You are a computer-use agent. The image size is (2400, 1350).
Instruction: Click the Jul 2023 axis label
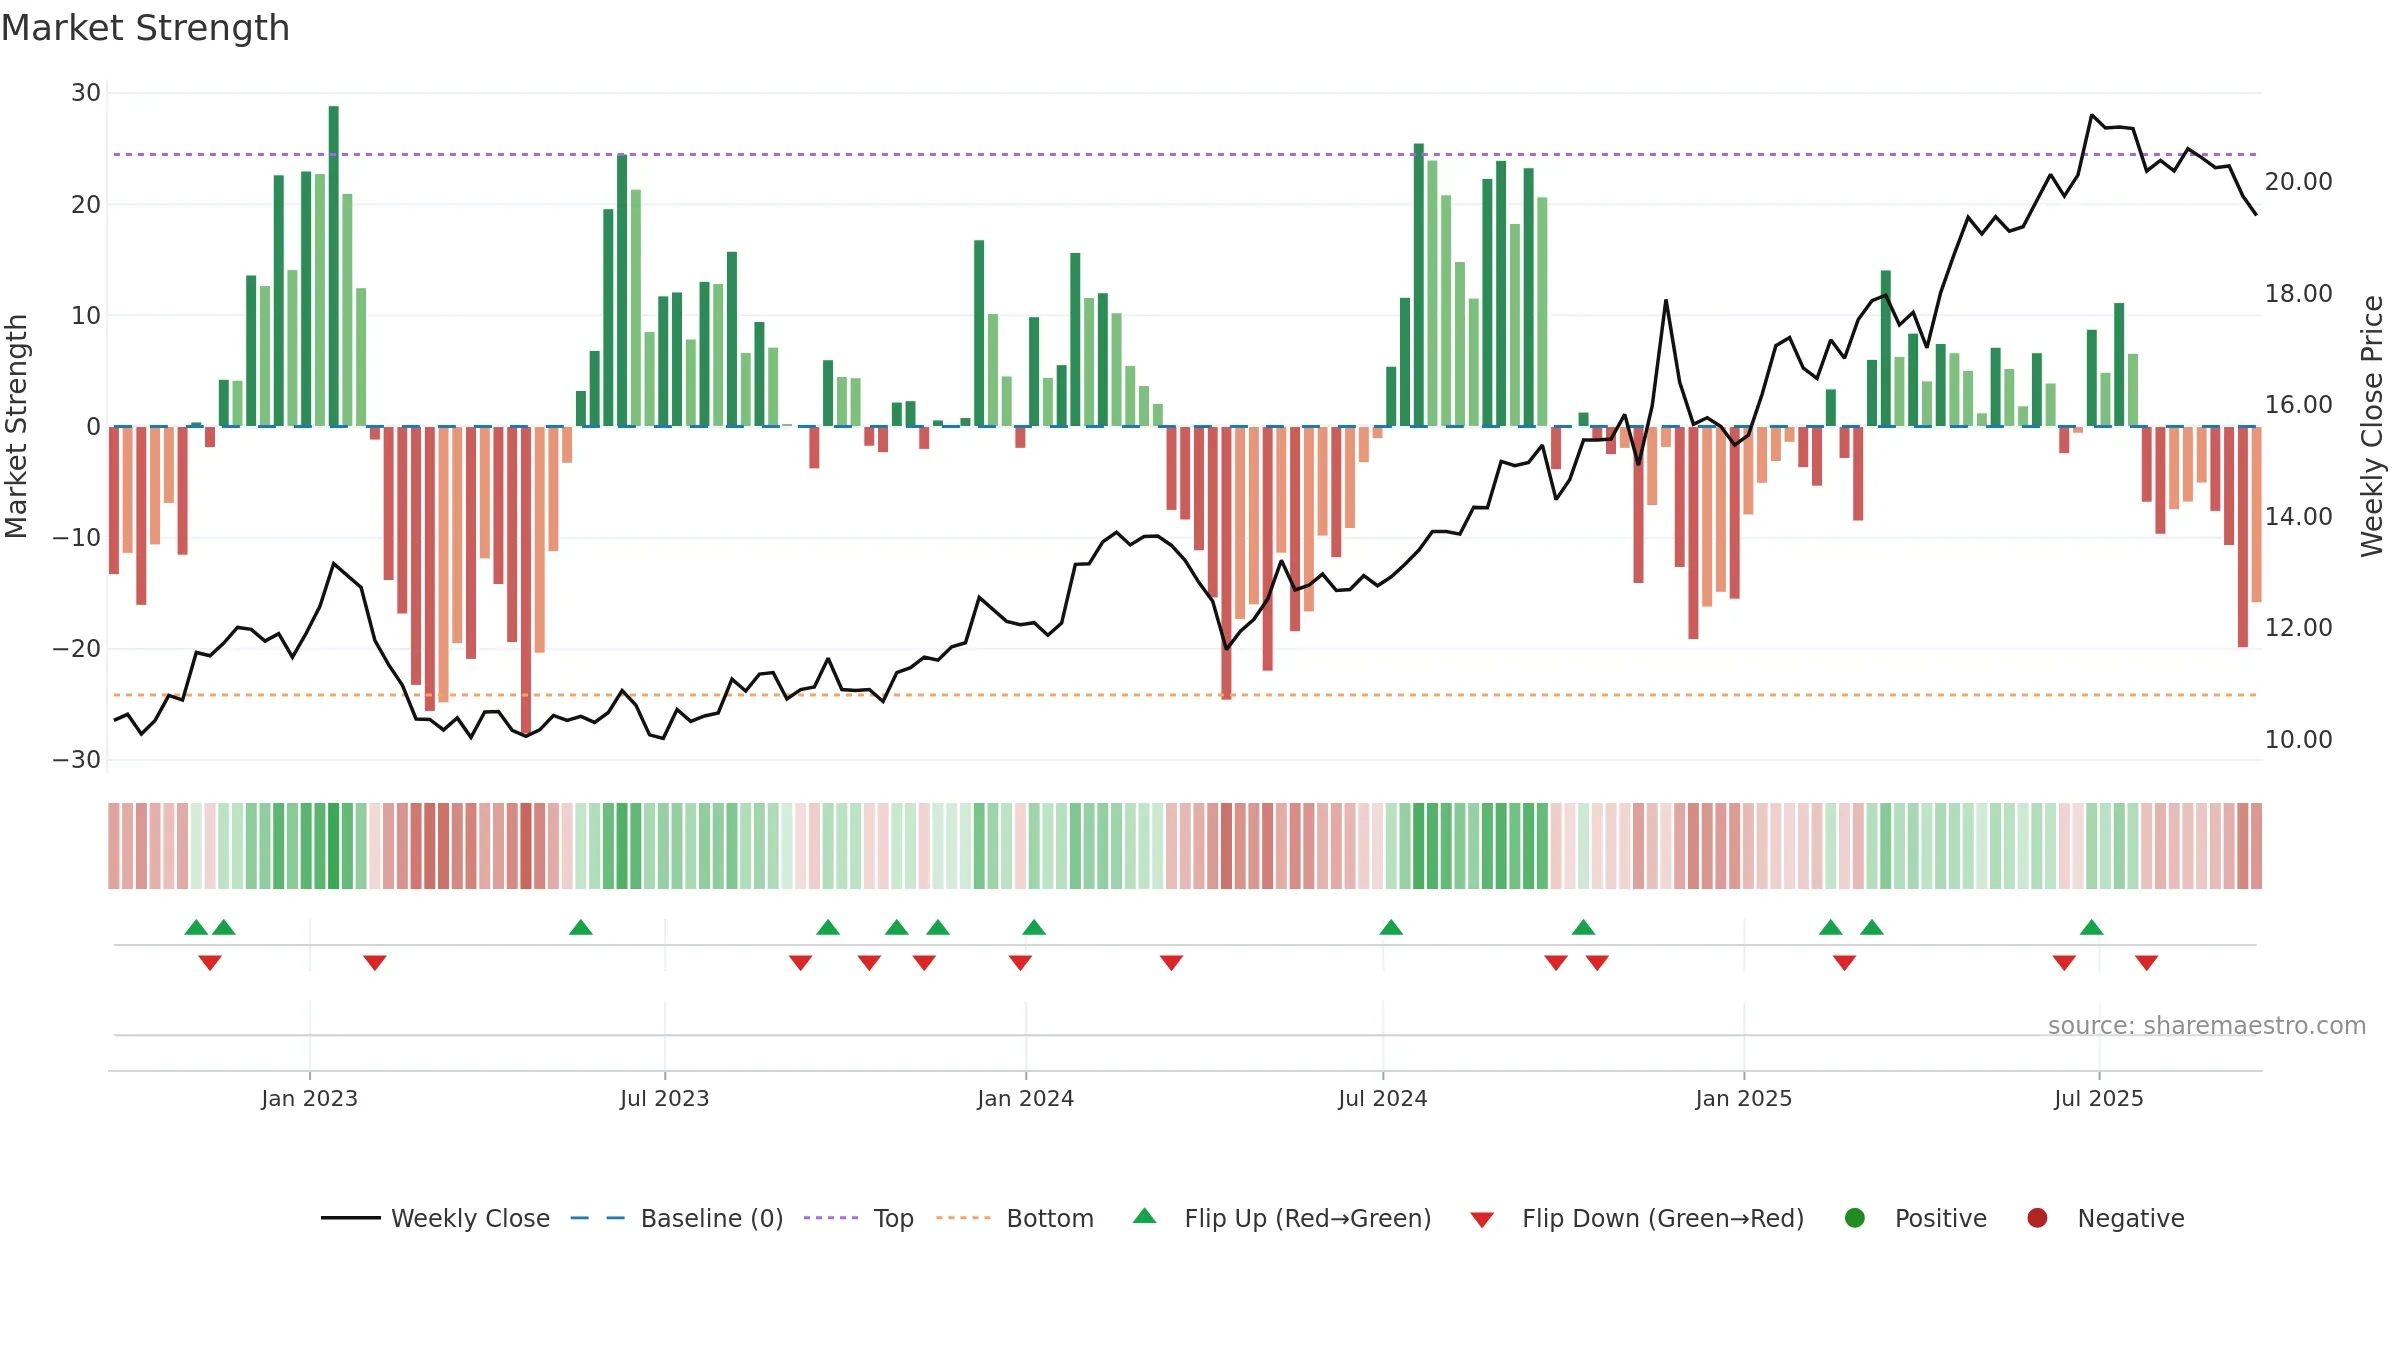664,1099
